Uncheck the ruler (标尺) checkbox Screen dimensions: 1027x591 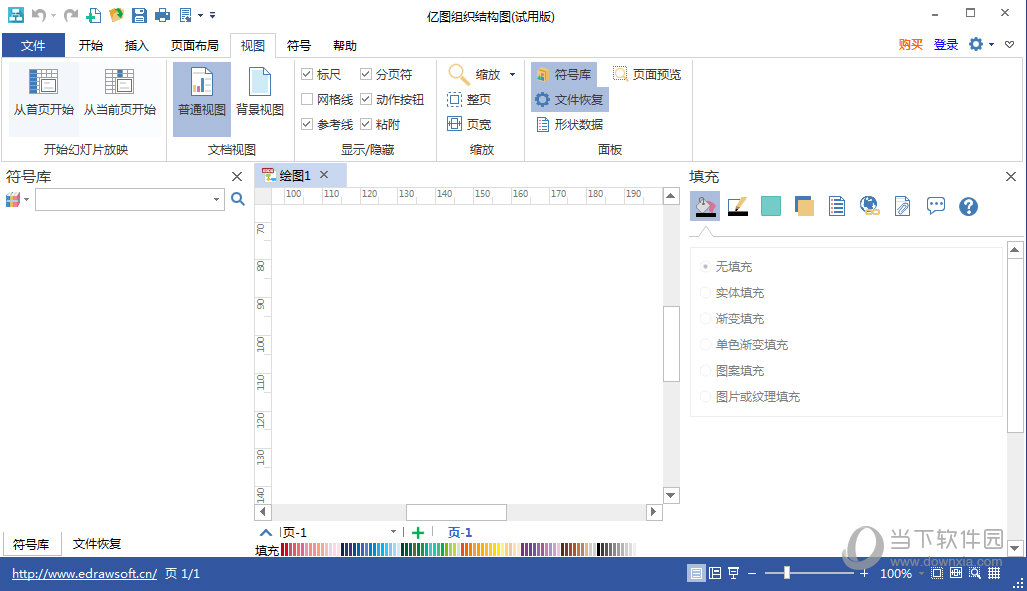tap(308, 74)
